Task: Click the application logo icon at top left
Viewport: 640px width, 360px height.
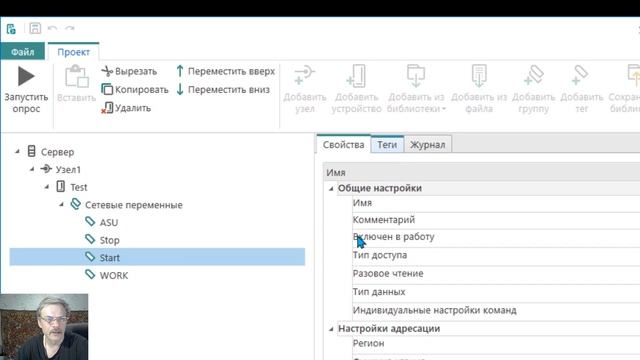Action: (11, 29)
